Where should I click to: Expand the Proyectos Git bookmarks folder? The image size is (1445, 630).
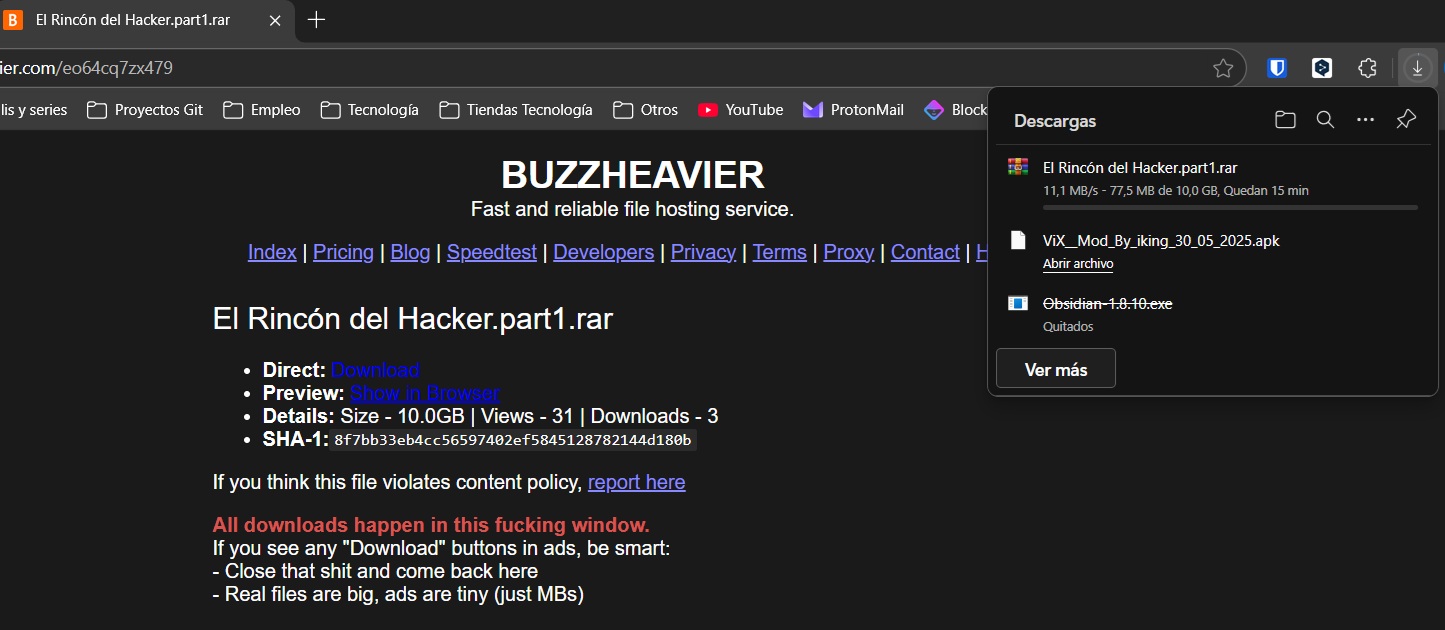coord(145,110)
